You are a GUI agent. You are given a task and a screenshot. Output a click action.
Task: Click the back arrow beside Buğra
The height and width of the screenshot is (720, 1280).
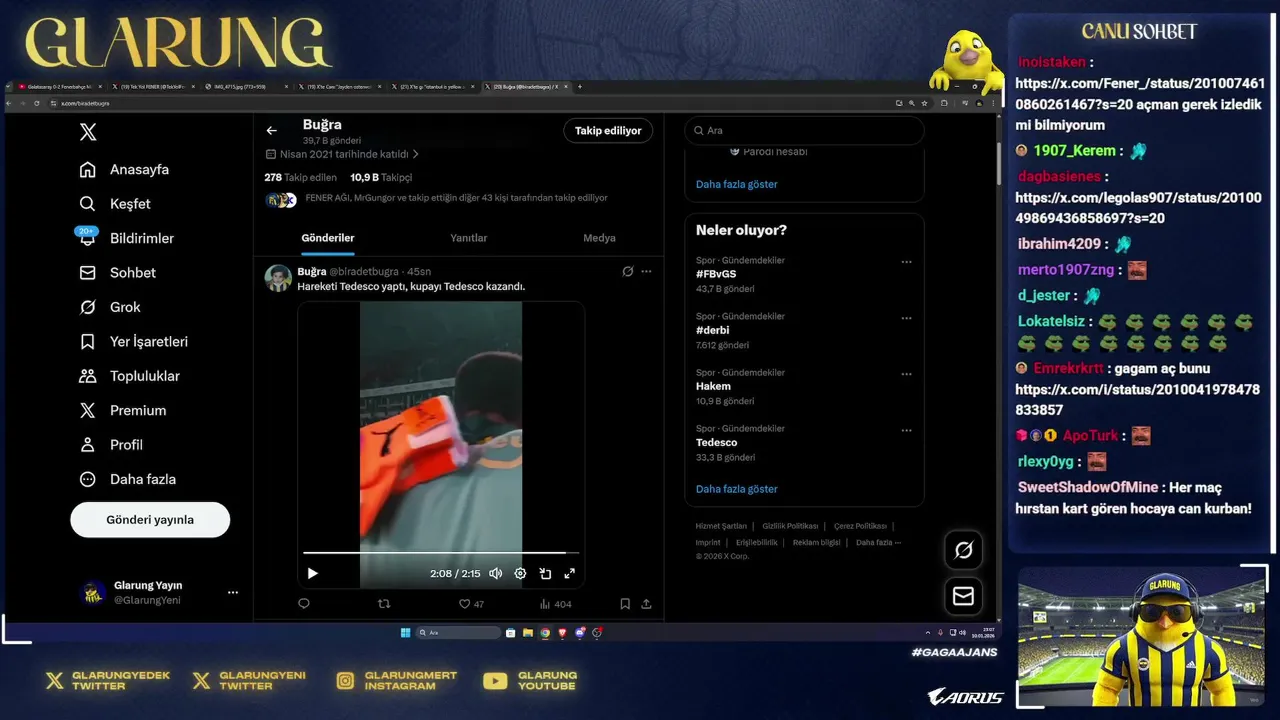pos(271,130)
